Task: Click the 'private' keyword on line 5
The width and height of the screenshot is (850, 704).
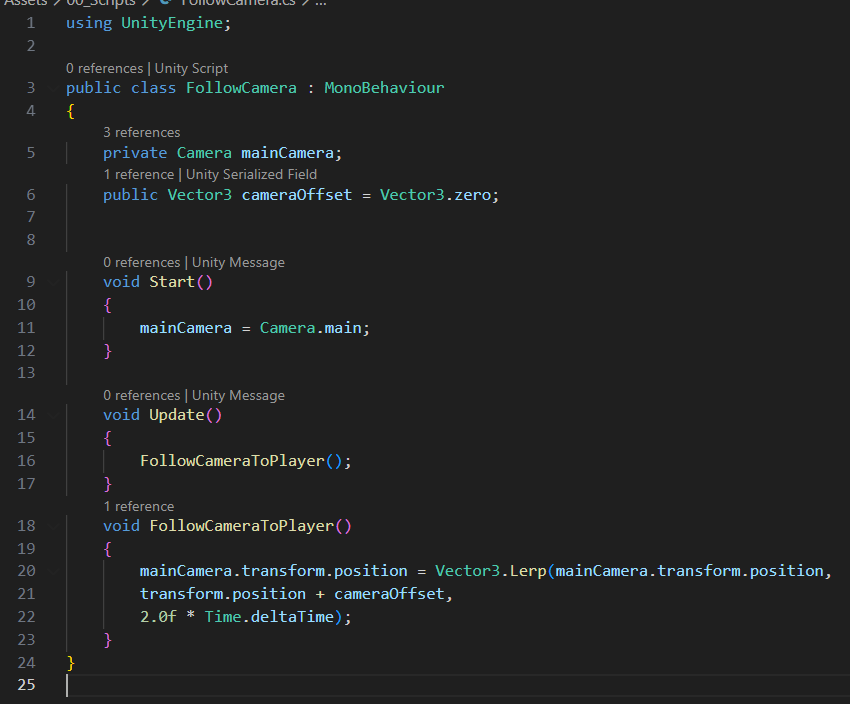Action: click(135, 153)
